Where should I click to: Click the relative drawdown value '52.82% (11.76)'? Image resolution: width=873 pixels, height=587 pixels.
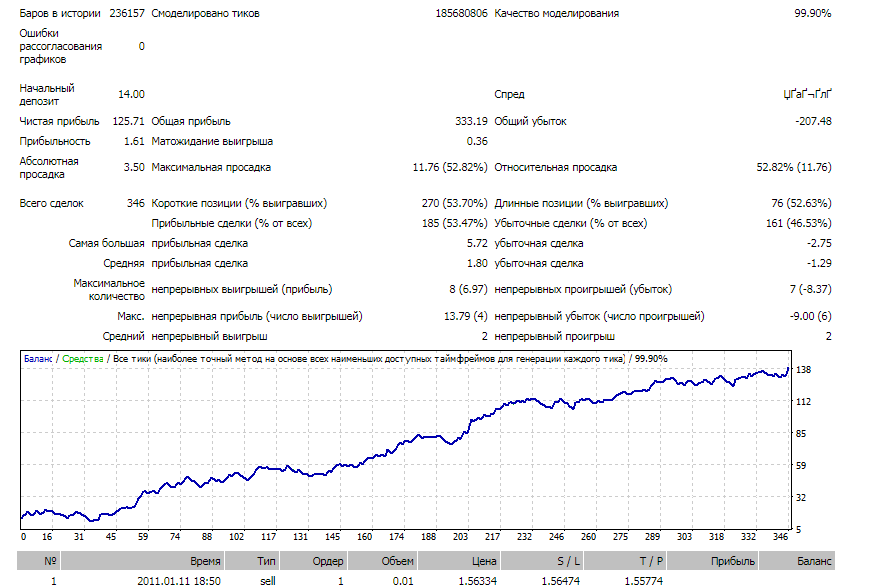point(794,167)
